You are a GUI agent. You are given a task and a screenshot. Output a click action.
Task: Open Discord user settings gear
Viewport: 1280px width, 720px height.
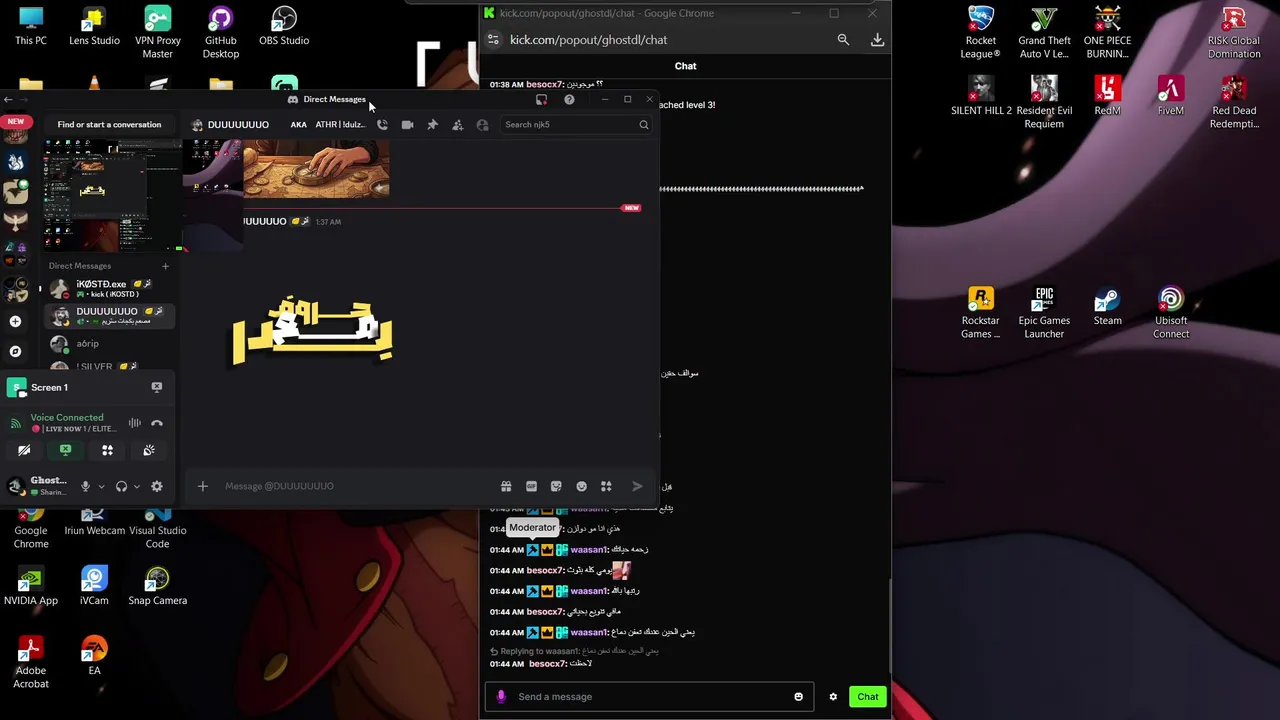click(157, 486)
